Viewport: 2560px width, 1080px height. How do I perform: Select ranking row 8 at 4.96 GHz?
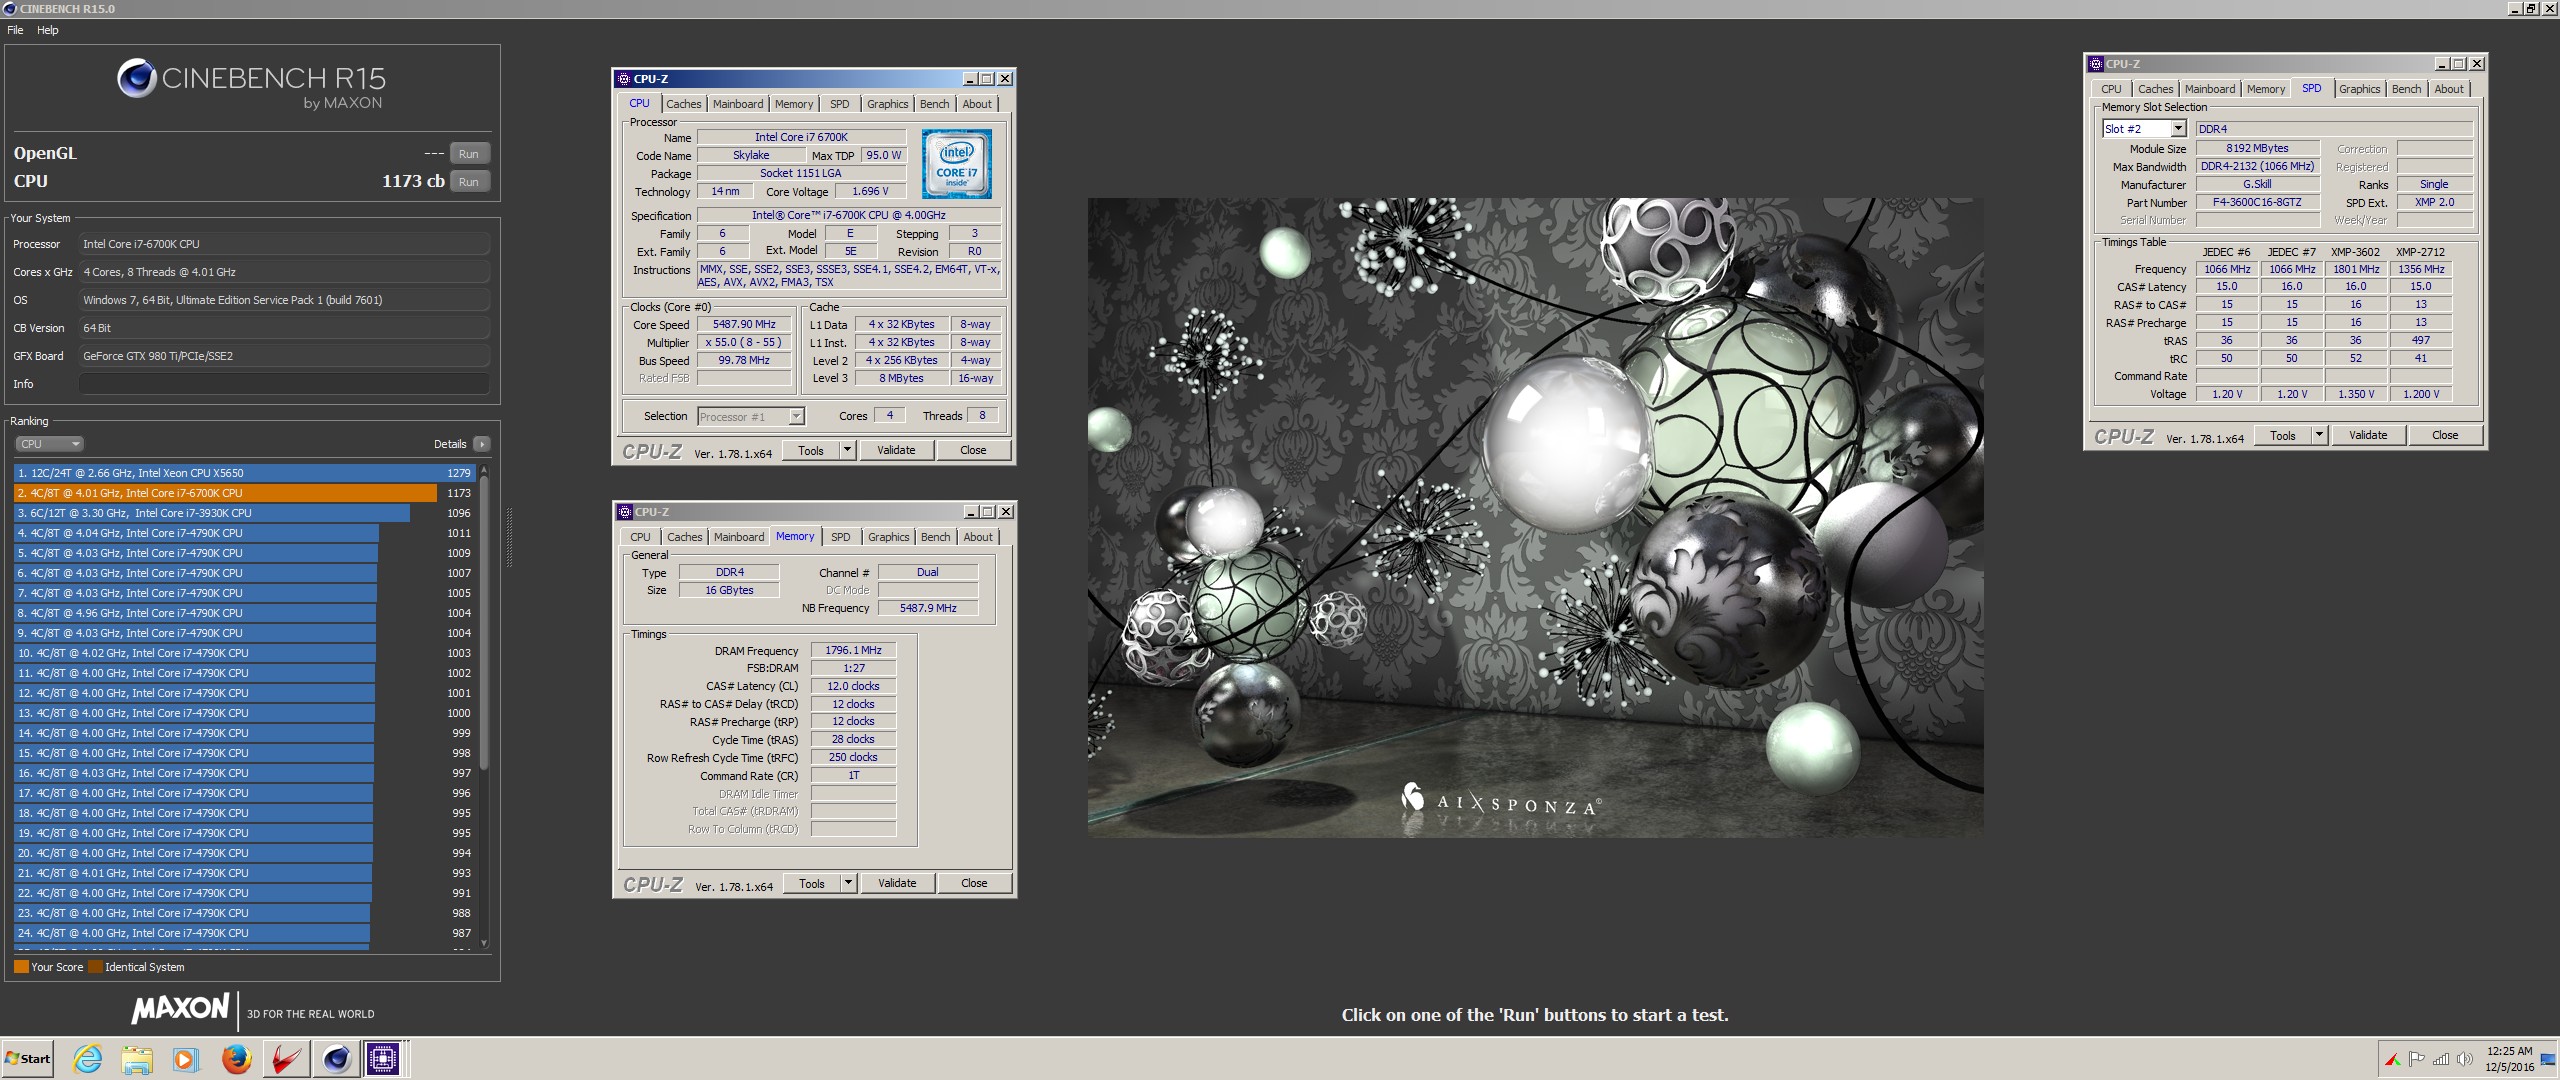click(x=245, y=613)
